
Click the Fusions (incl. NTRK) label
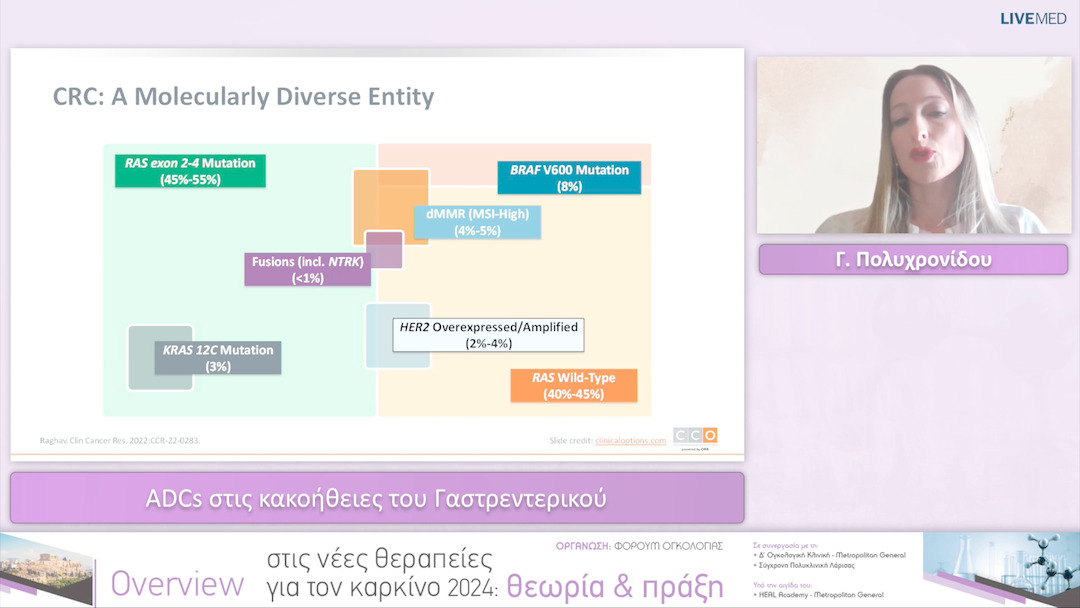coord(307,269)
